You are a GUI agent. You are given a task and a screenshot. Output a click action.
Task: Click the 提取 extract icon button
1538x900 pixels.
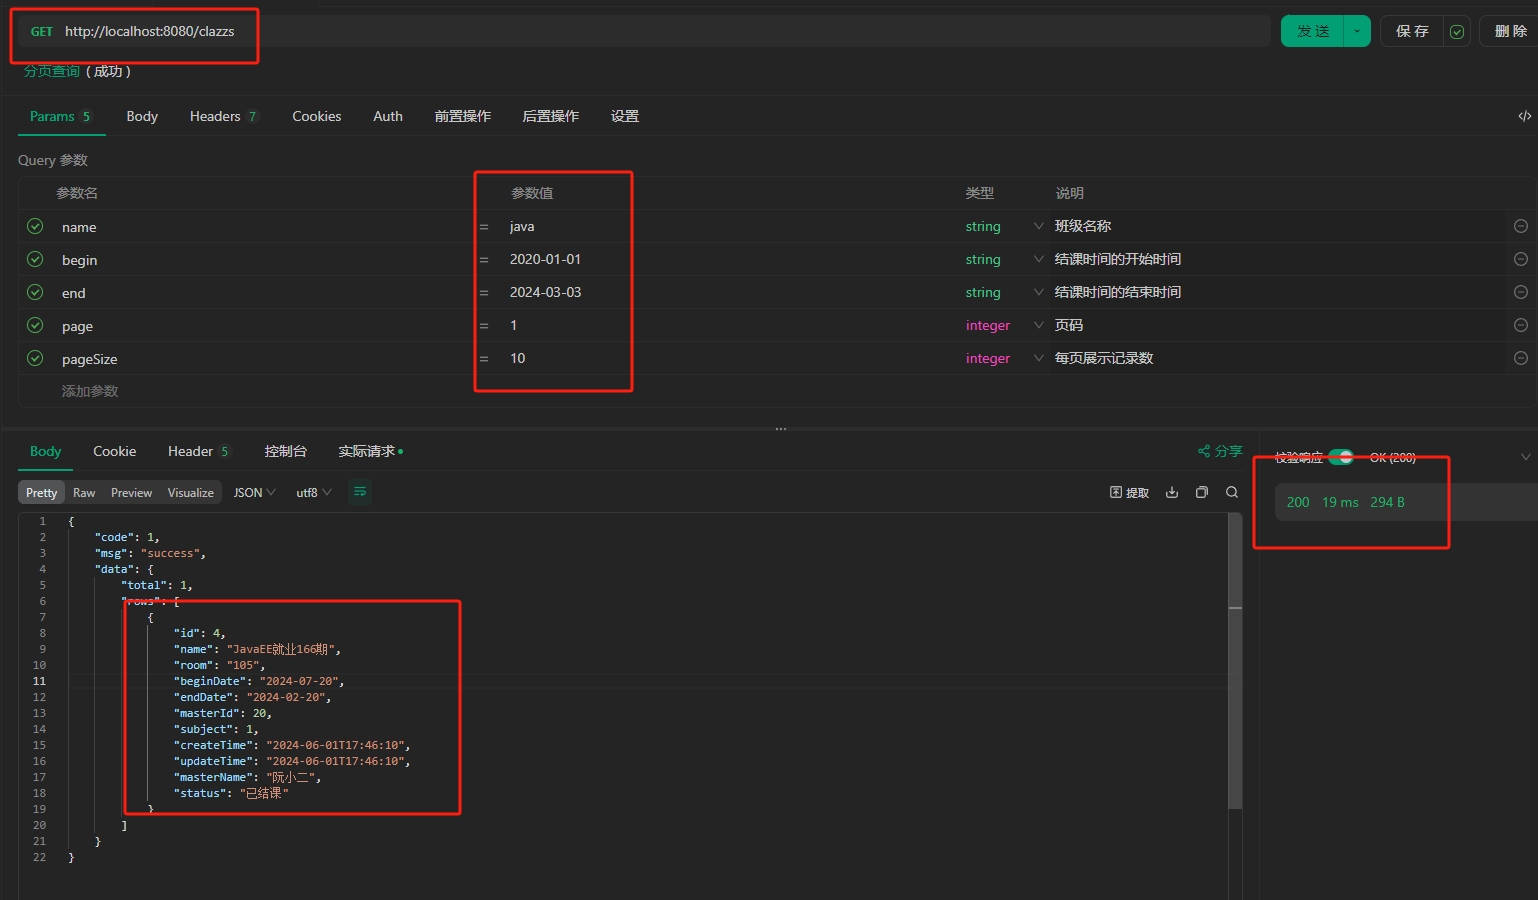1129,492
